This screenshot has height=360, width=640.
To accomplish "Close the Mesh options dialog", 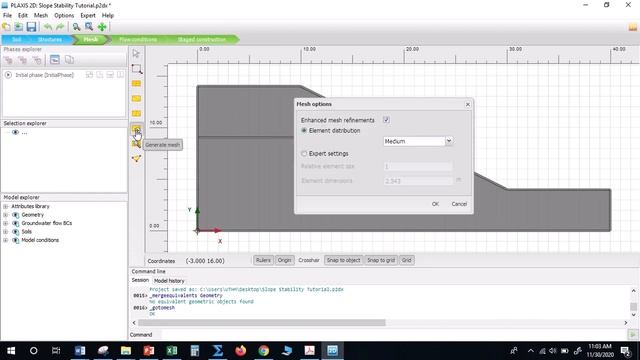I will pyautogui.click(x=468, y=104).
